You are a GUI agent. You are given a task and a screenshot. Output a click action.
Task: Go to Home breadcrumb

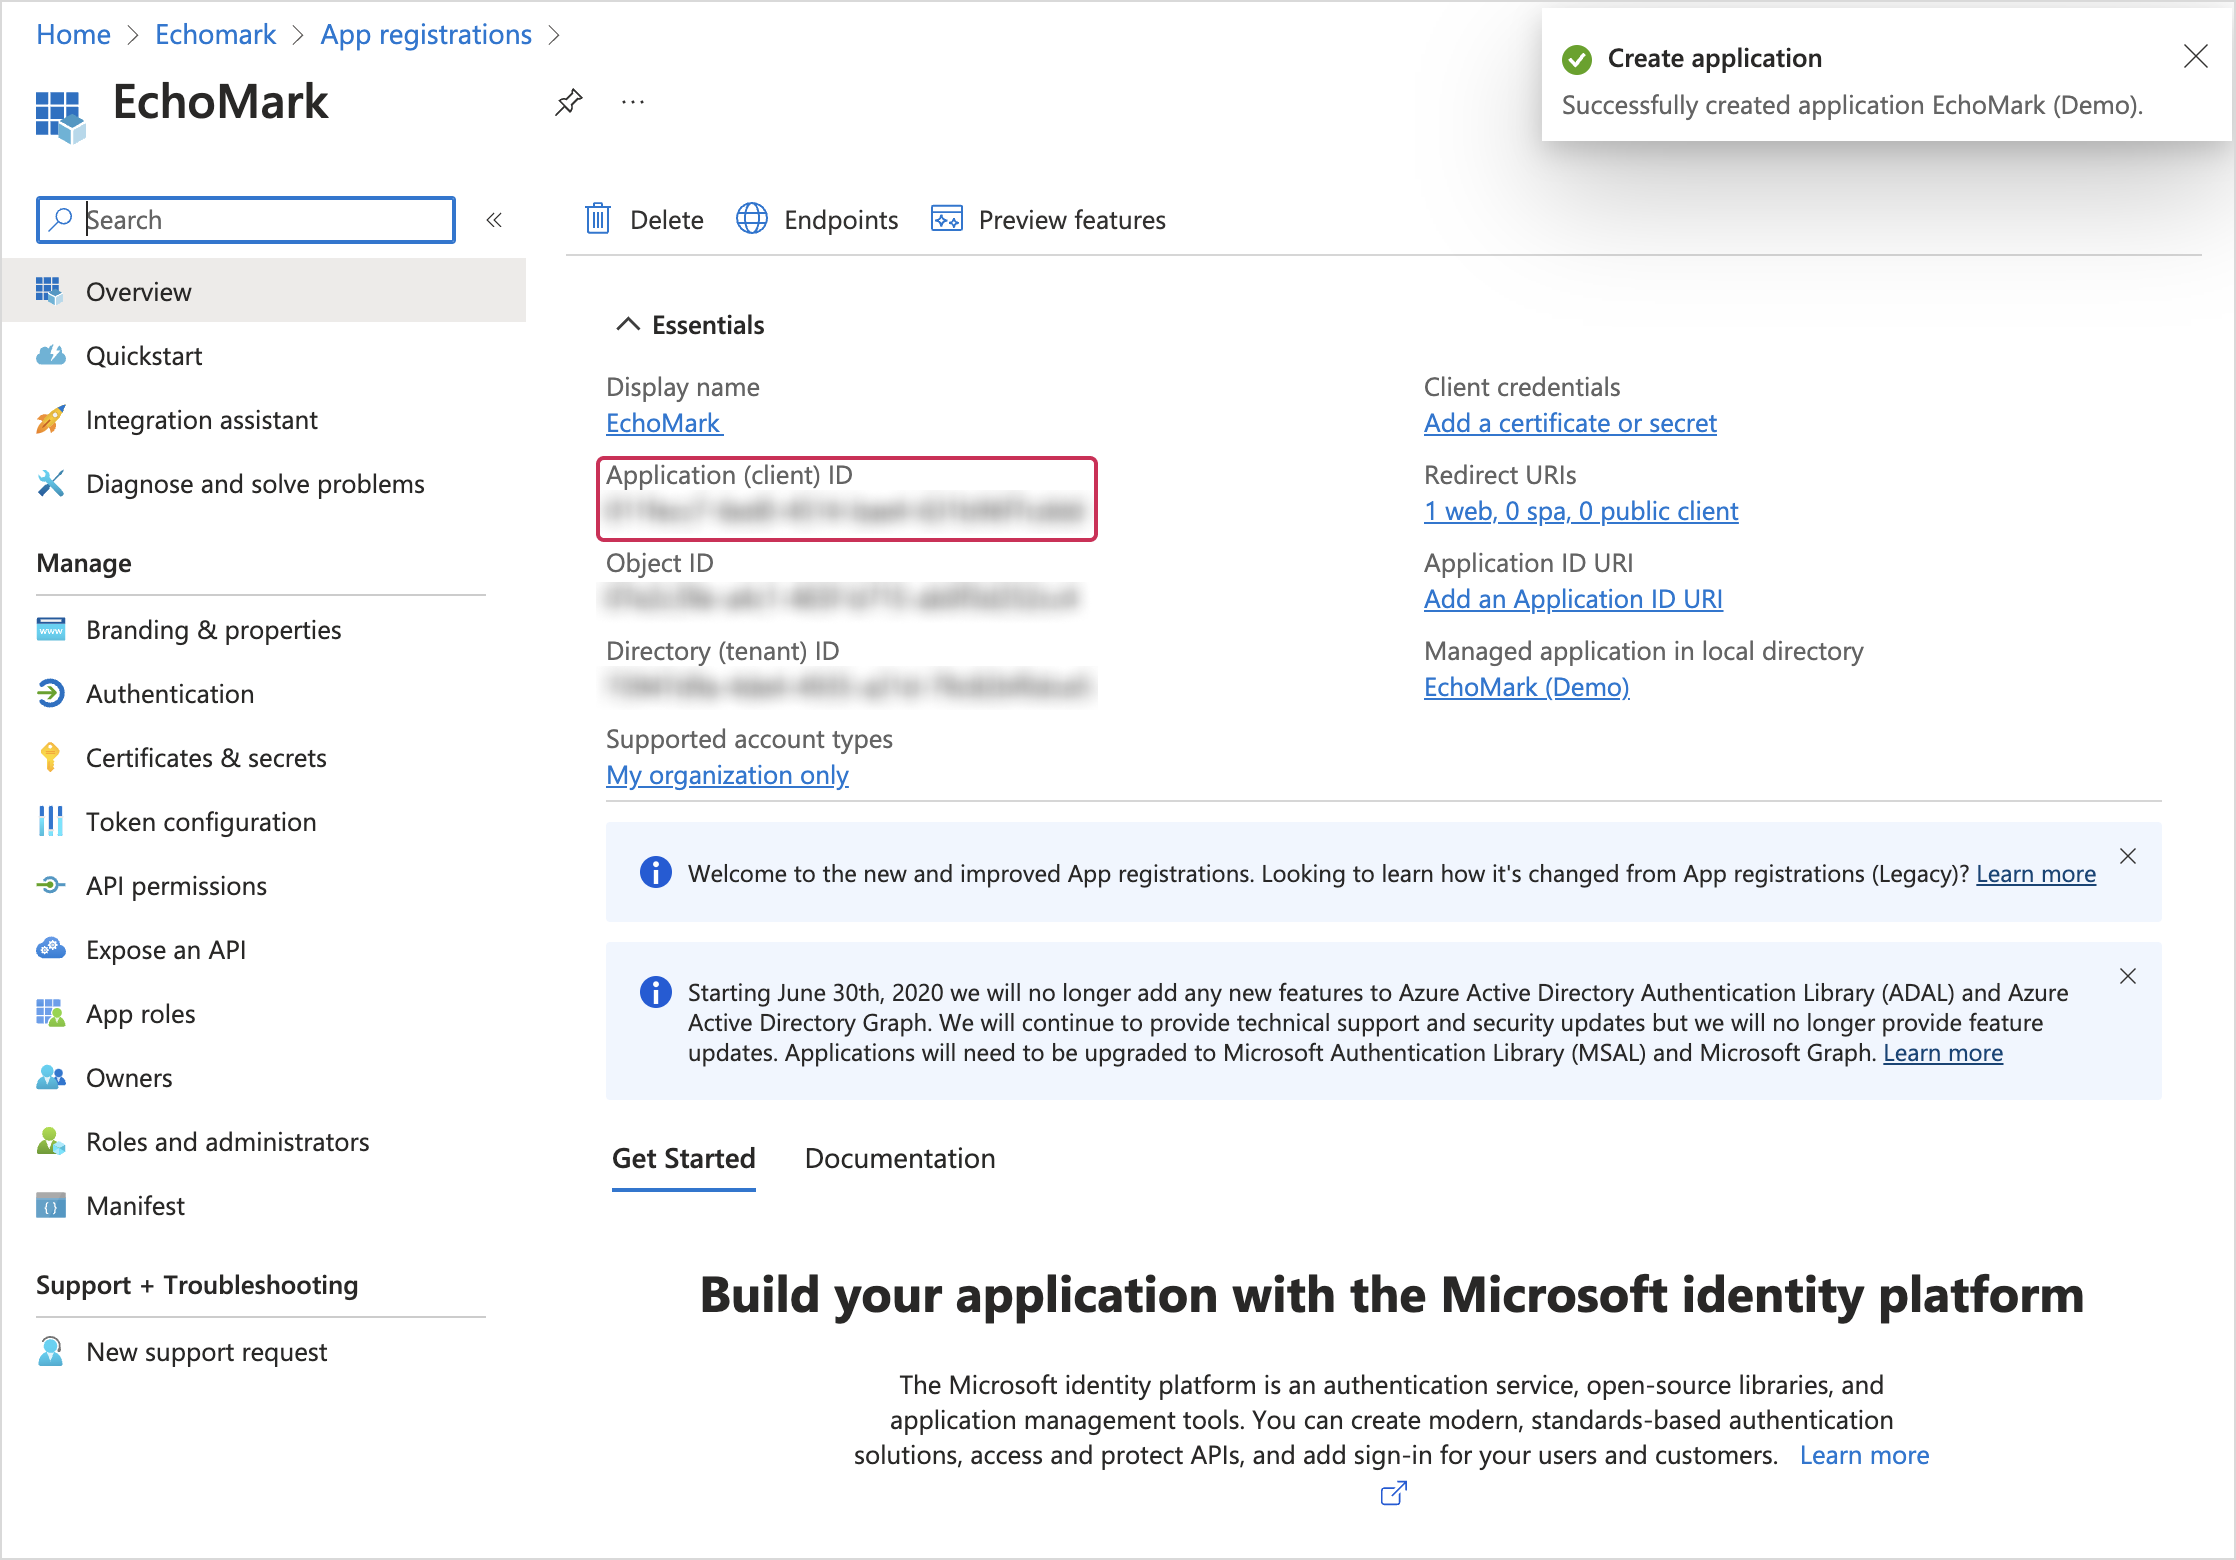point(73,35)
